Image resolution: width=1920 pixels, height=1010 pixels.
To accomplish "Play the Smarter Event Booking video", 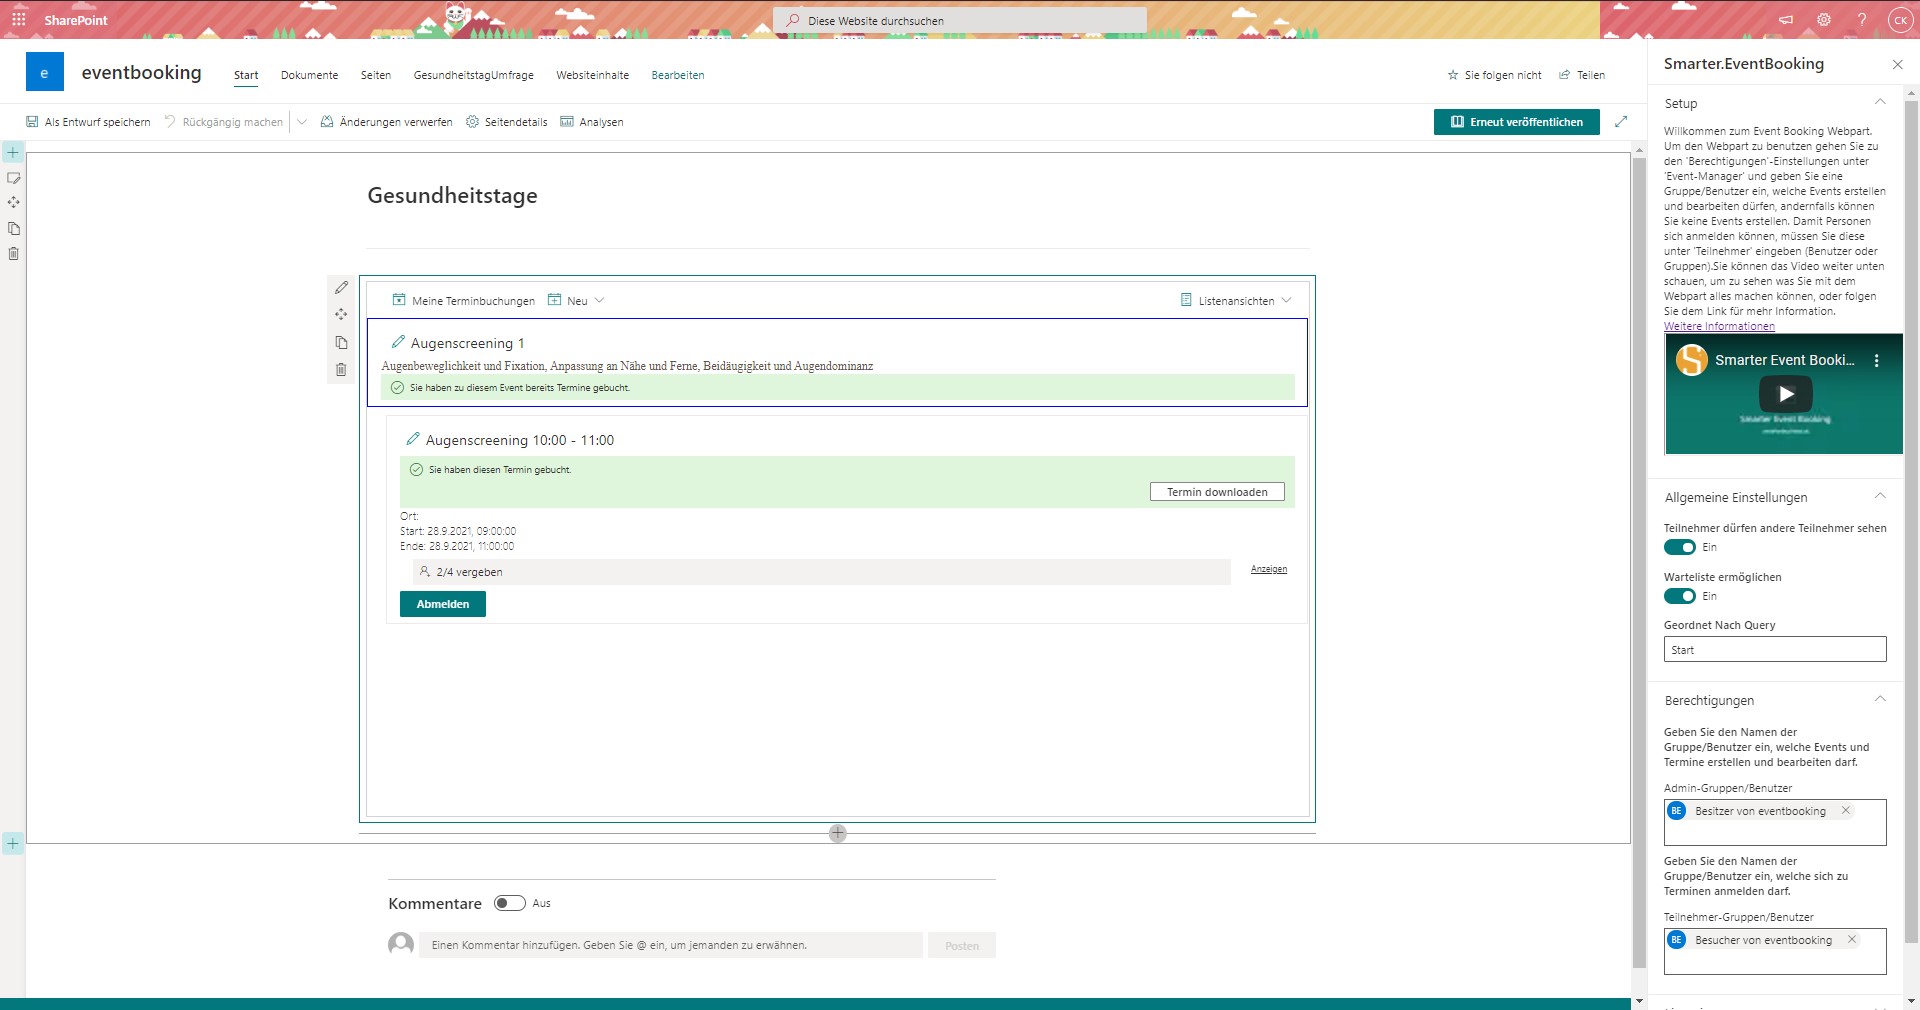I will click(1785, 393).
